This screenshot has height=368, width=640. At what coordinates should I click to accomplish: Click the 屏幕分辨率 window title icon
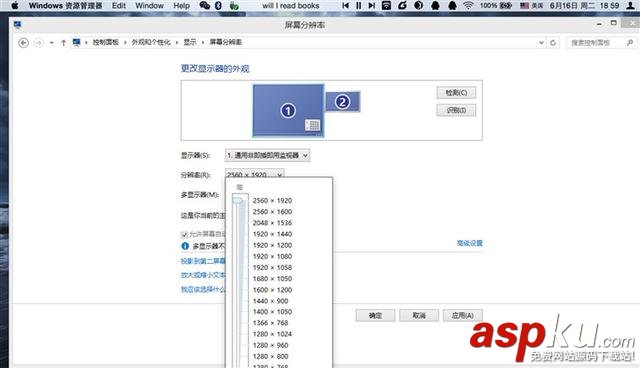click(17, 25)
